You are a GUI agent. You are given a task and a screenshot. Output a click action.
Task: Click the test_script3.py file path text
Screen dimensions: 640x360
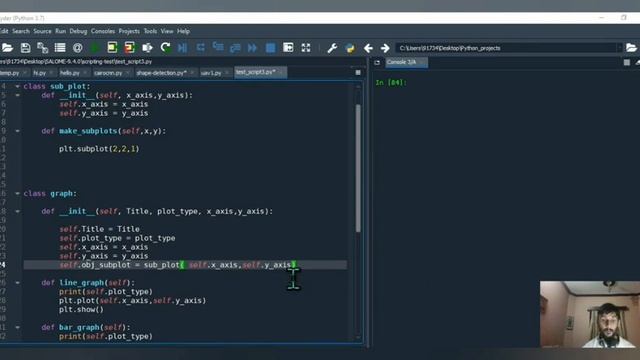[76, 62]
